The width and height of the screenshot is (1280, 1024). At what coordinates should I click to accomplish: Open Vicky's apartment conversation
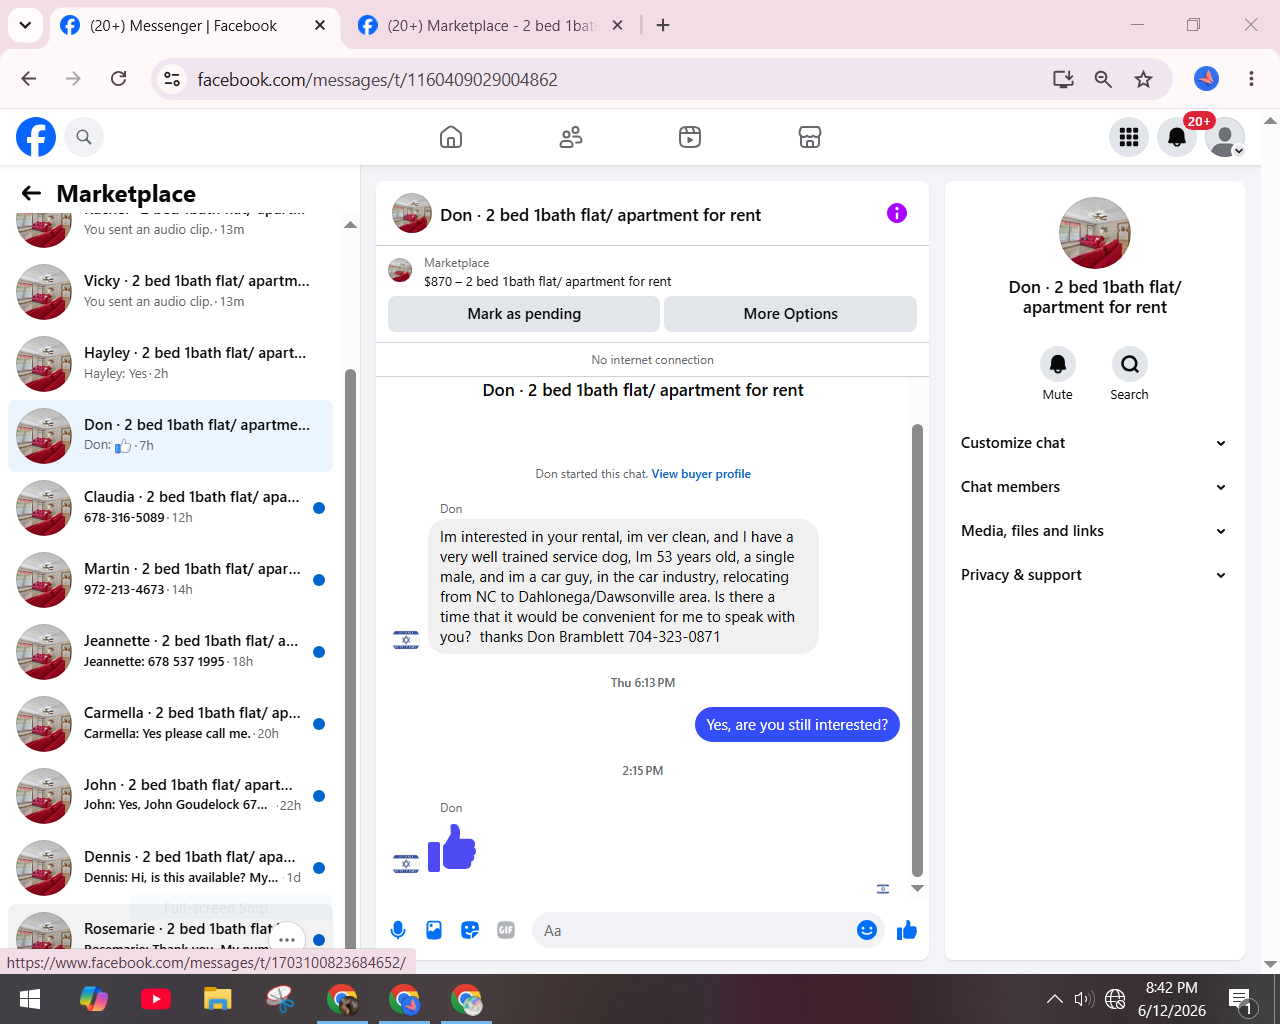[x=170, y=291]
